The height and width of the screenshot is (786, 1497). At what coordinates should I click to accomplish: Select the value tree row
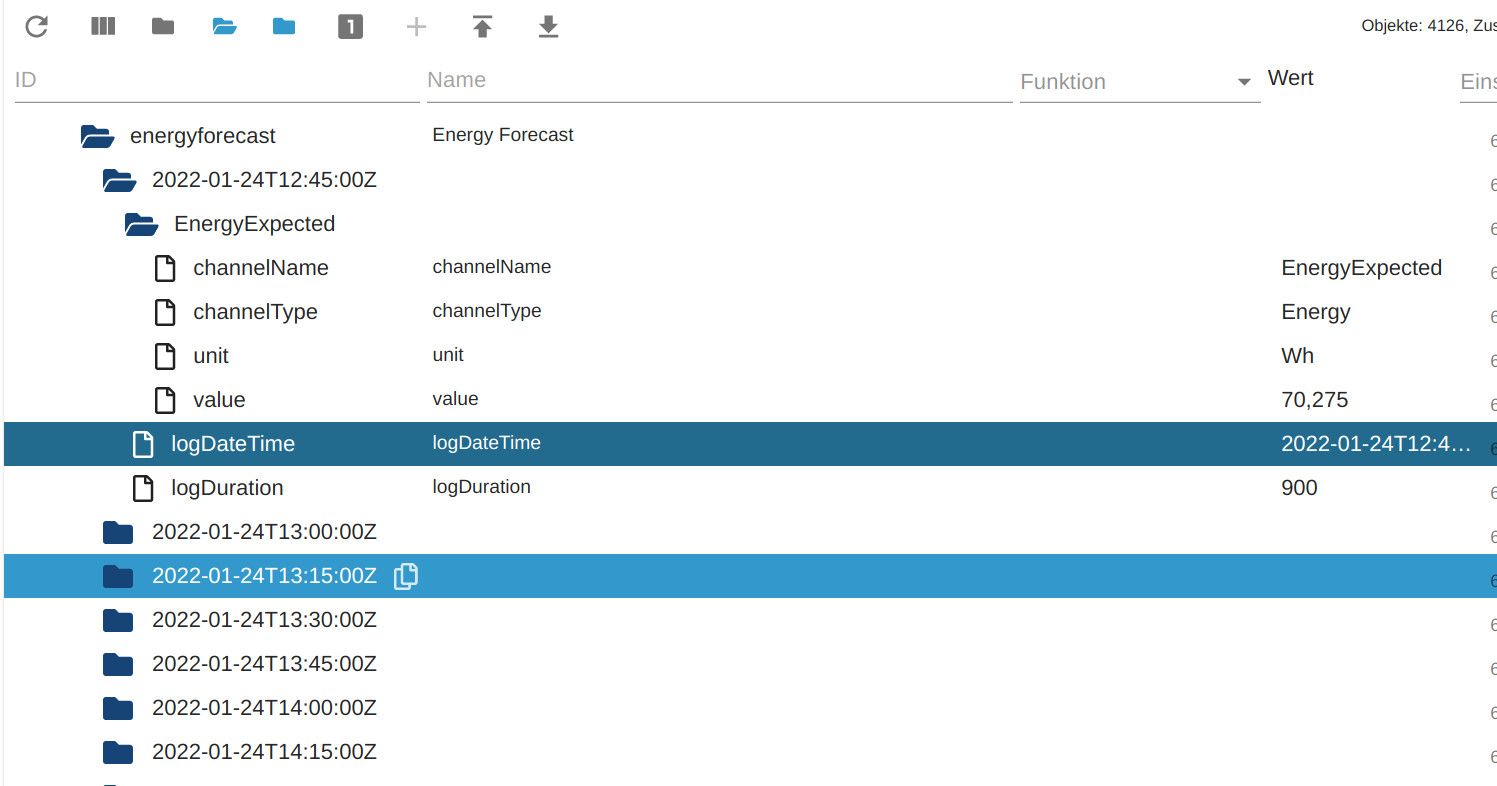(x=750, y=400)
